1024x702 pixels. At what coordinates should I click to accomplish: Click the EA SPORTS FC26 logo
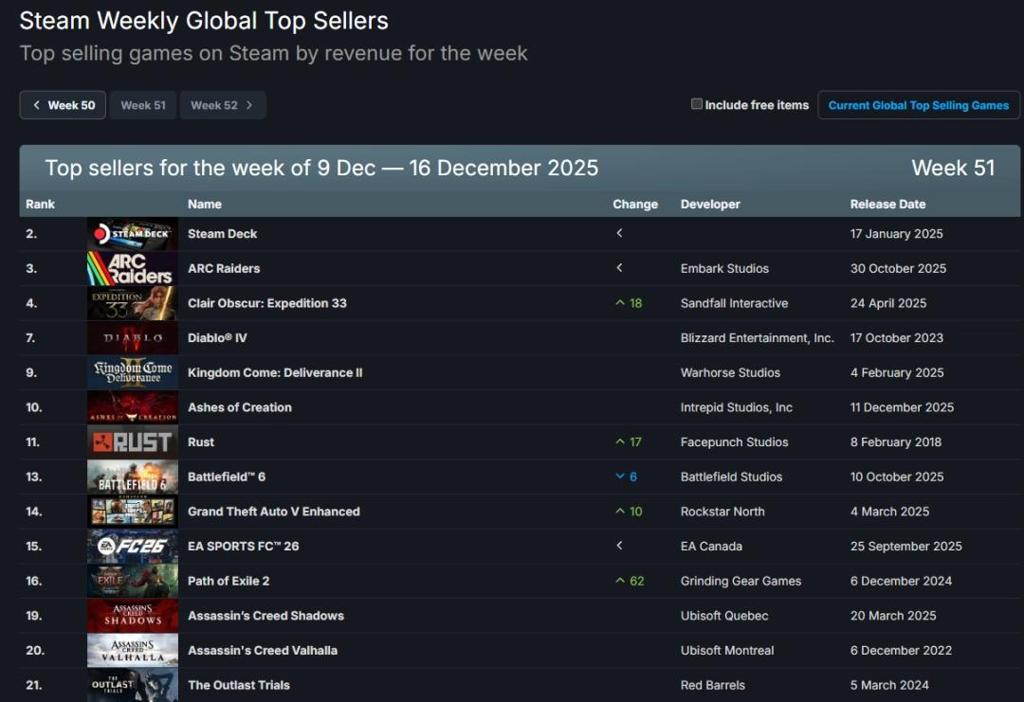132,547
